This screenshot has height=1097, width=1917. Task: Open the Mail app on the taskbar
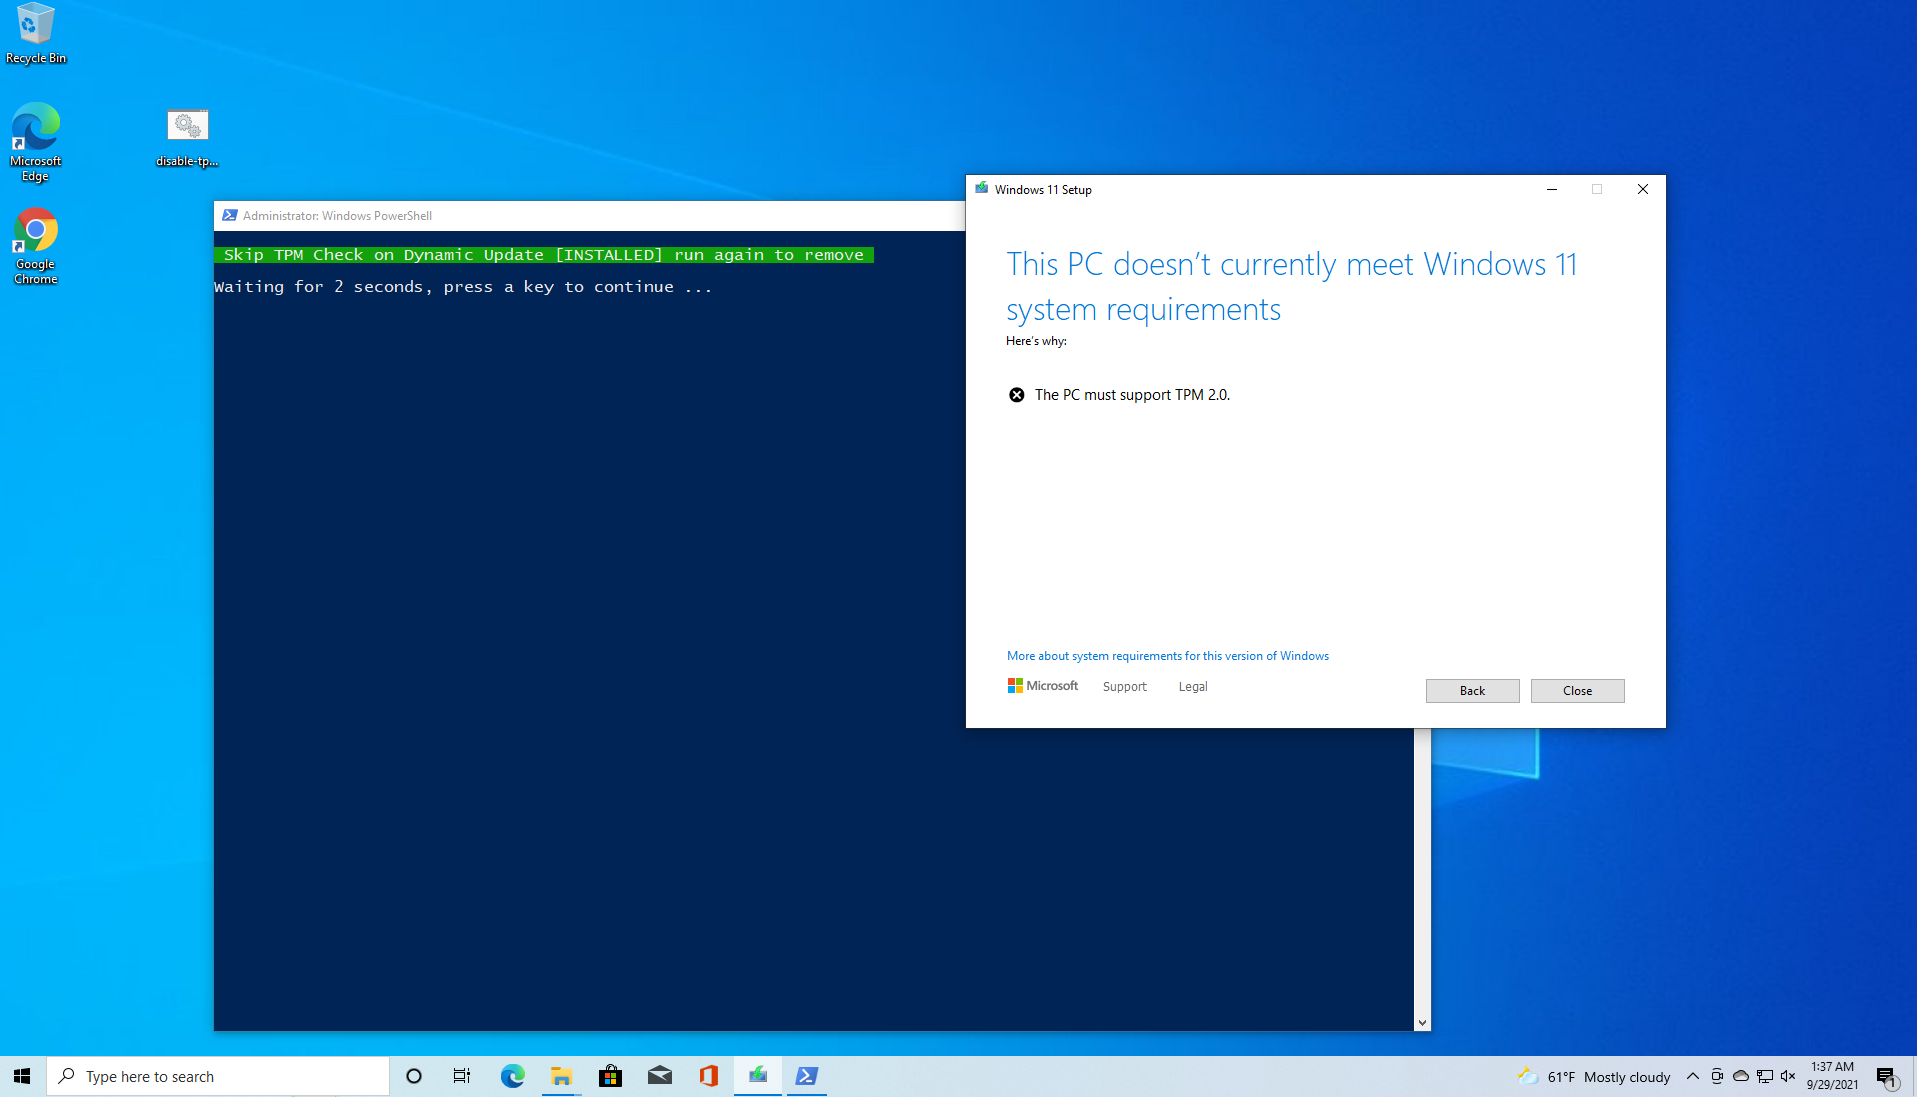pos(660,1076)
